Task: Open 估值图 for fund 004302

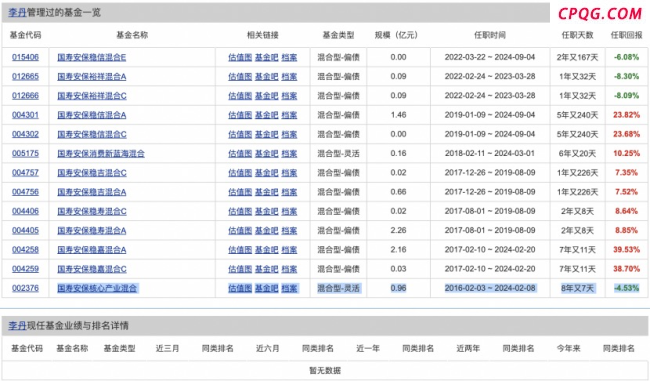Action: point(240,134)
